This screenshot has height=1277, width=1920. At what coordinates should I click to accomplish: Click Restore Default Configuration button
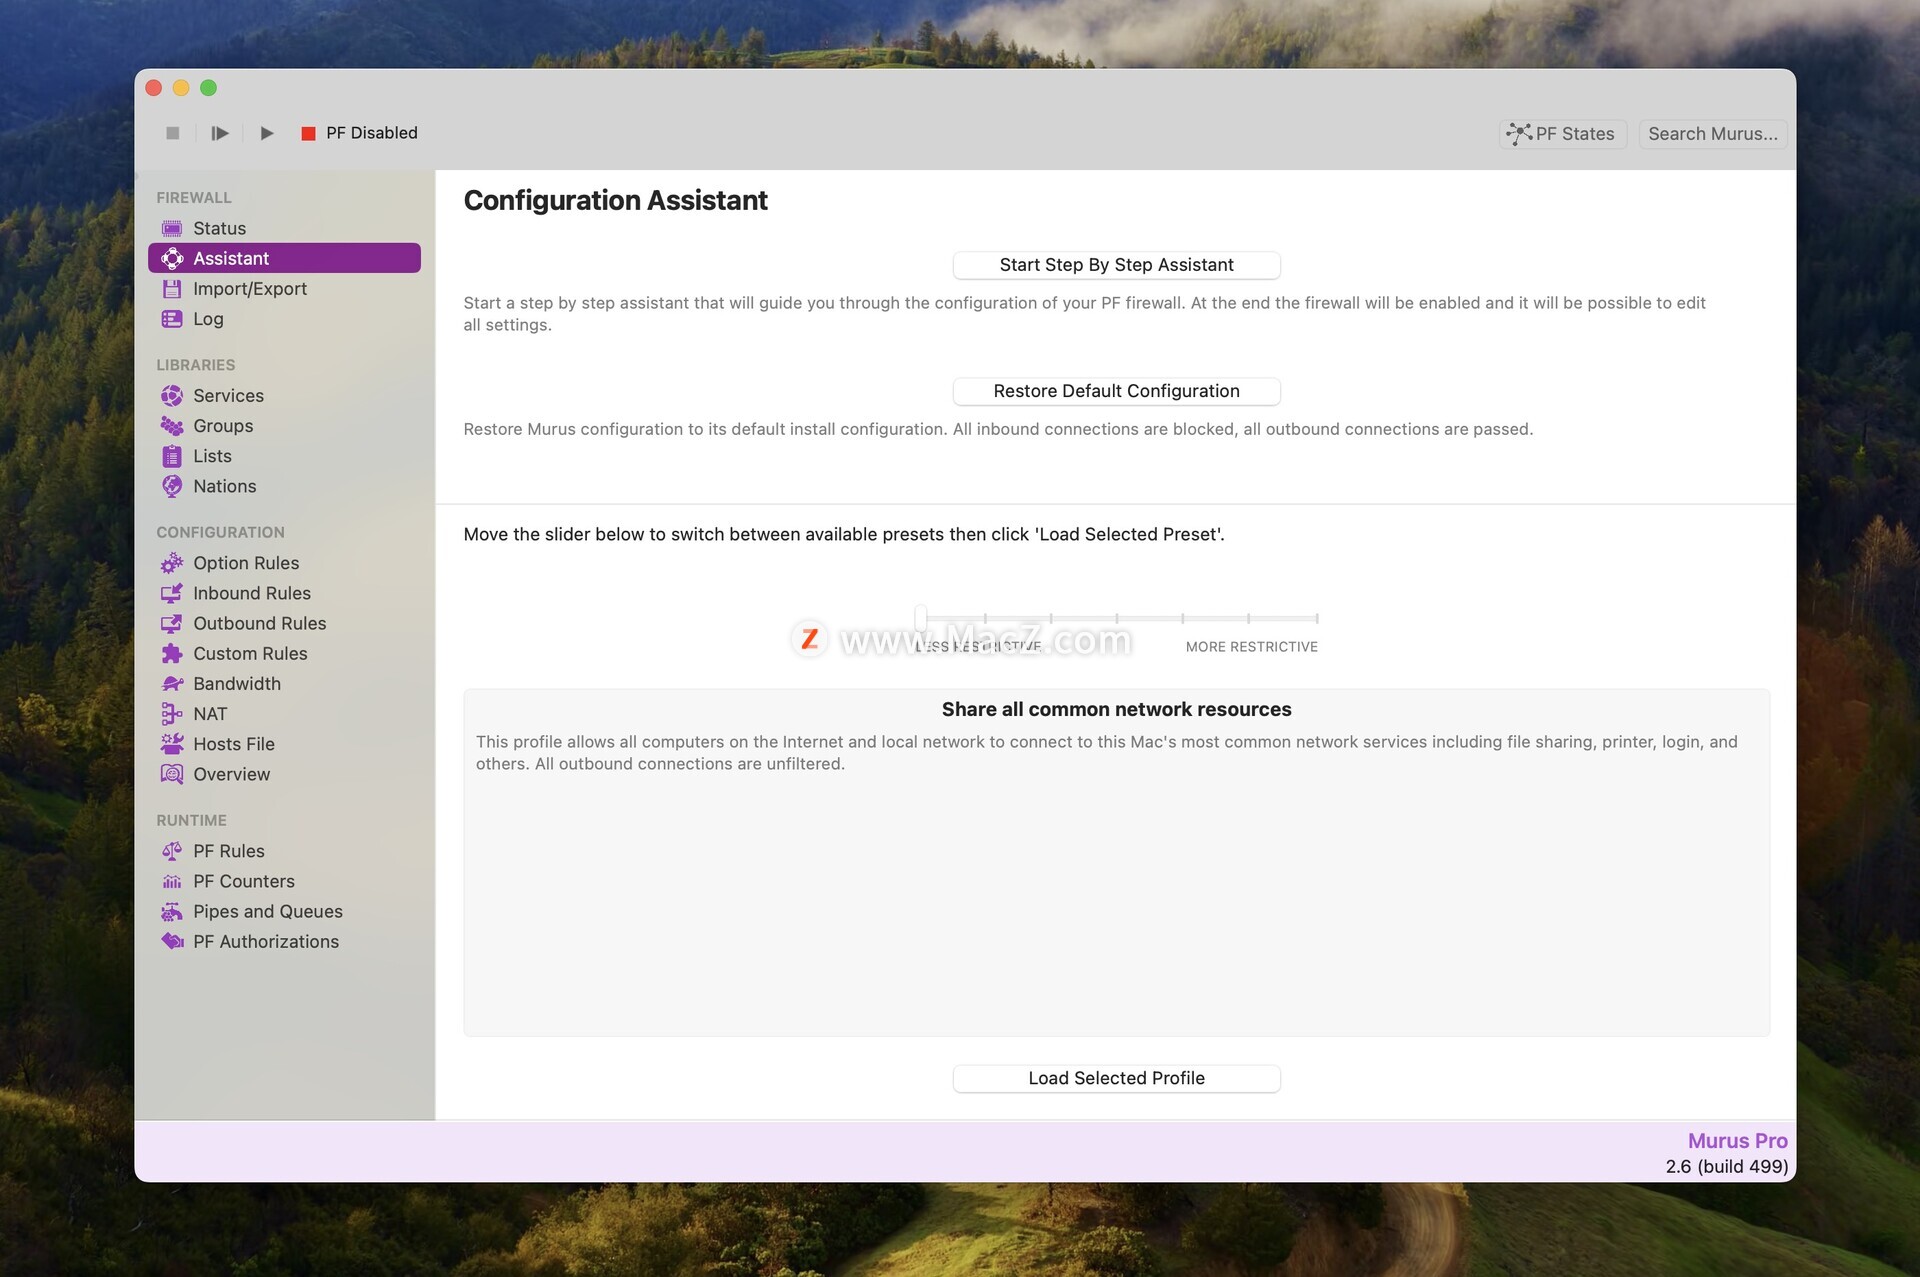point(1116,391)
